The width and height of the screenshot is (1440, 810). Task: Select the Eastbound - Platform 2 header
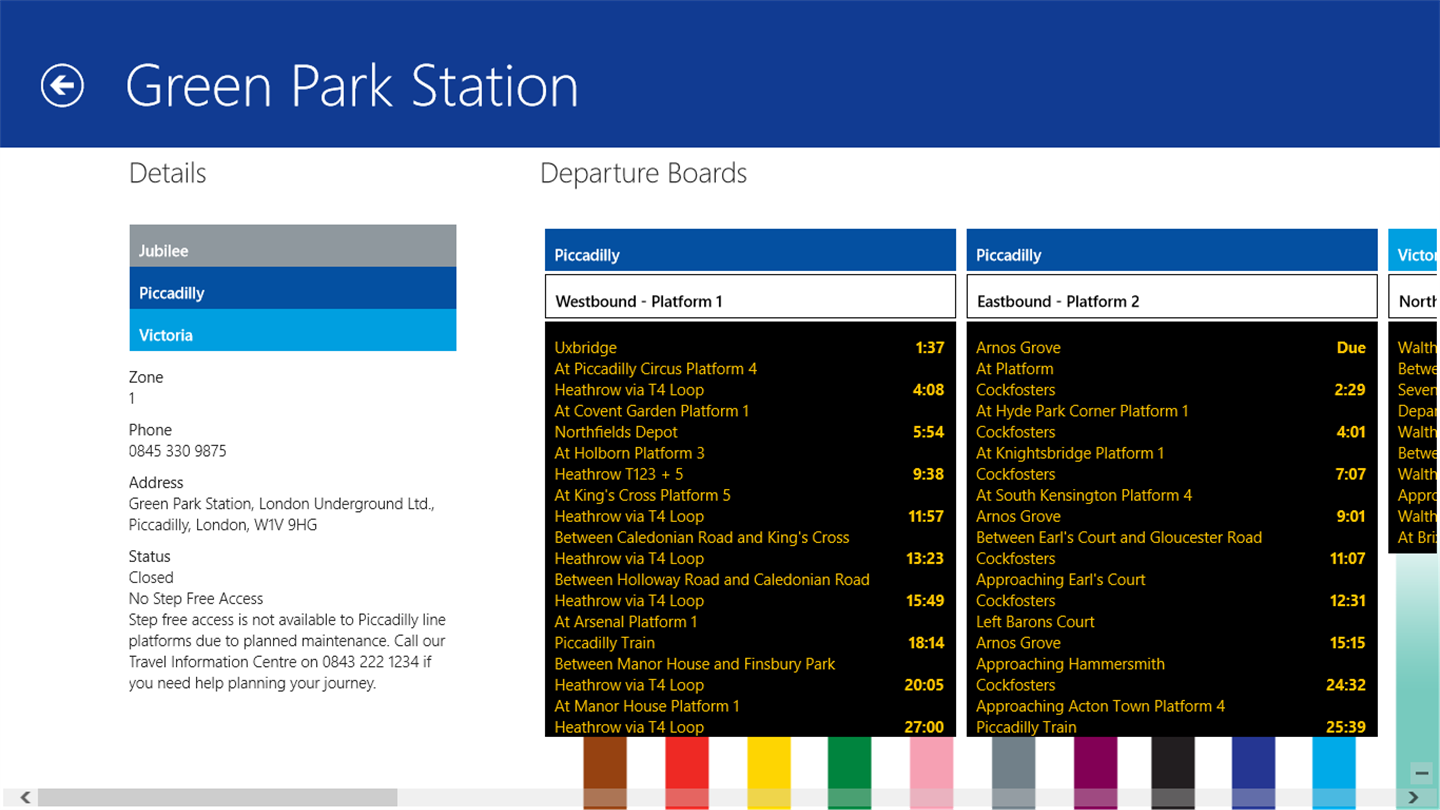(x=1172, y=297)
